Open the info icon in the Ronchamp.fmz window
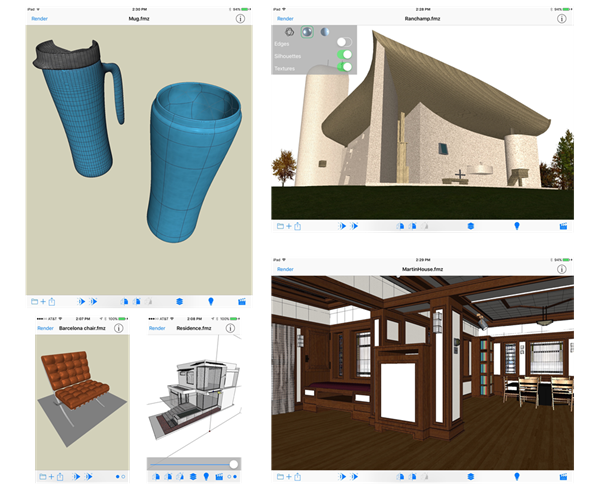This screenshot has height=490, width=609. point(562,19)
